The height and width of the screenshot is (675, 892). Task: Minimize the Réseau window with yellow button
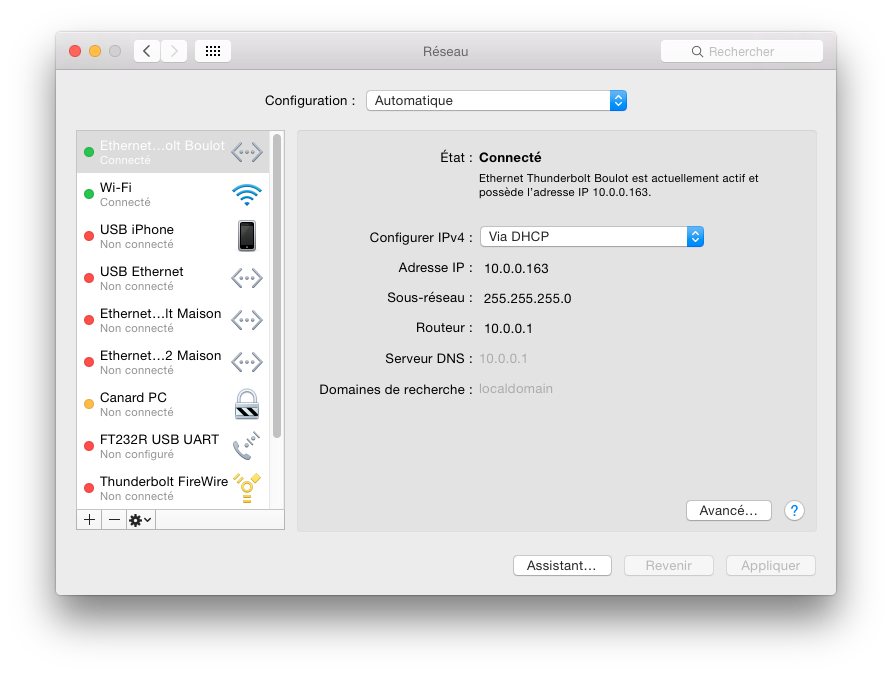(95, 51)
